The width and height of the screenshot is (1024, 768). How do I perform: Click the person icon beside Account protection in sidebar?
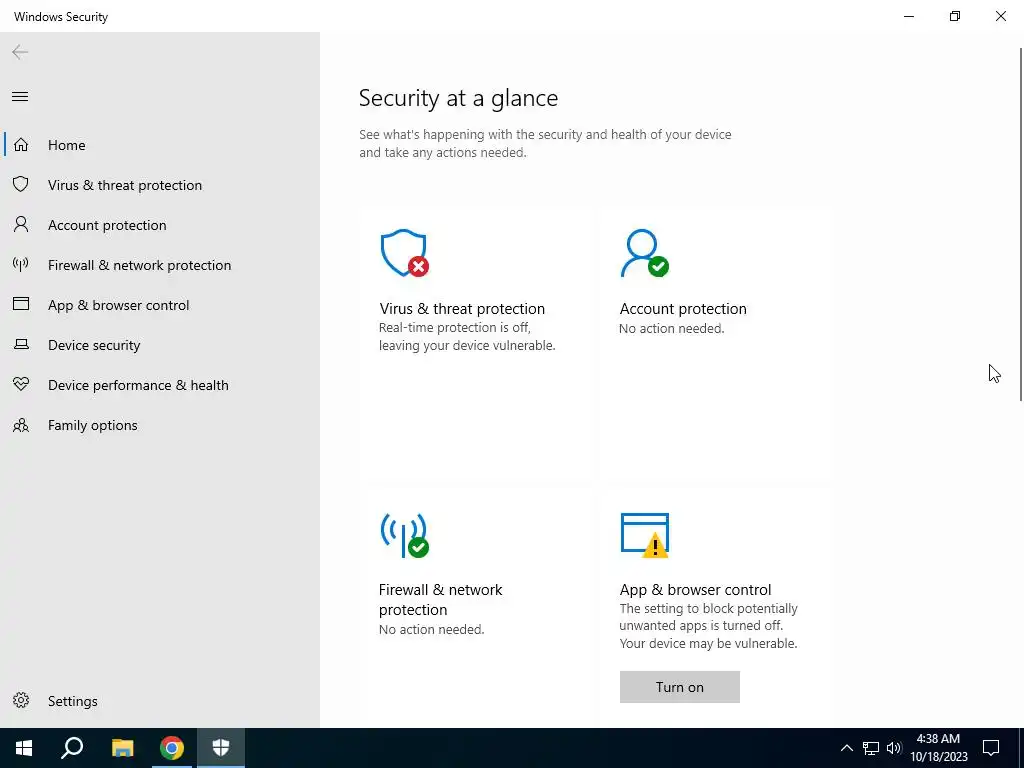coord(21,225)
